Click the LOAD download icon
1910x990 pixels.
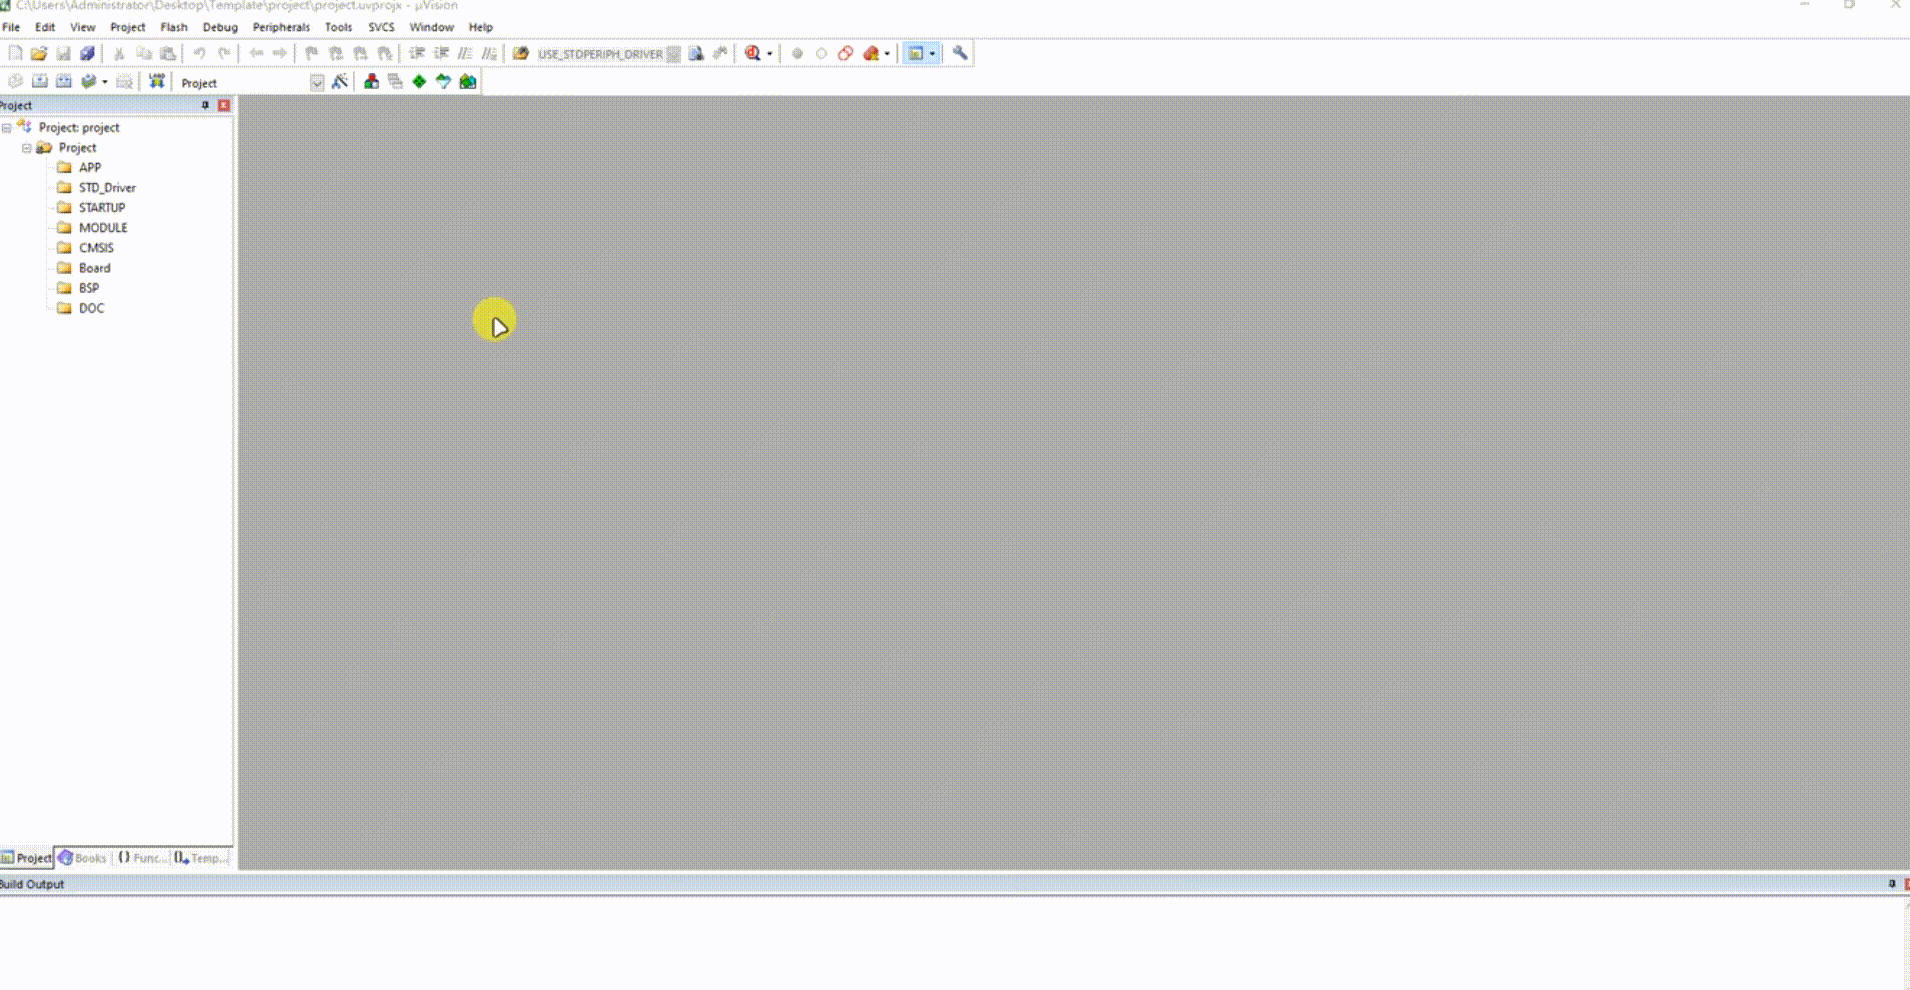tap(157, 81)
